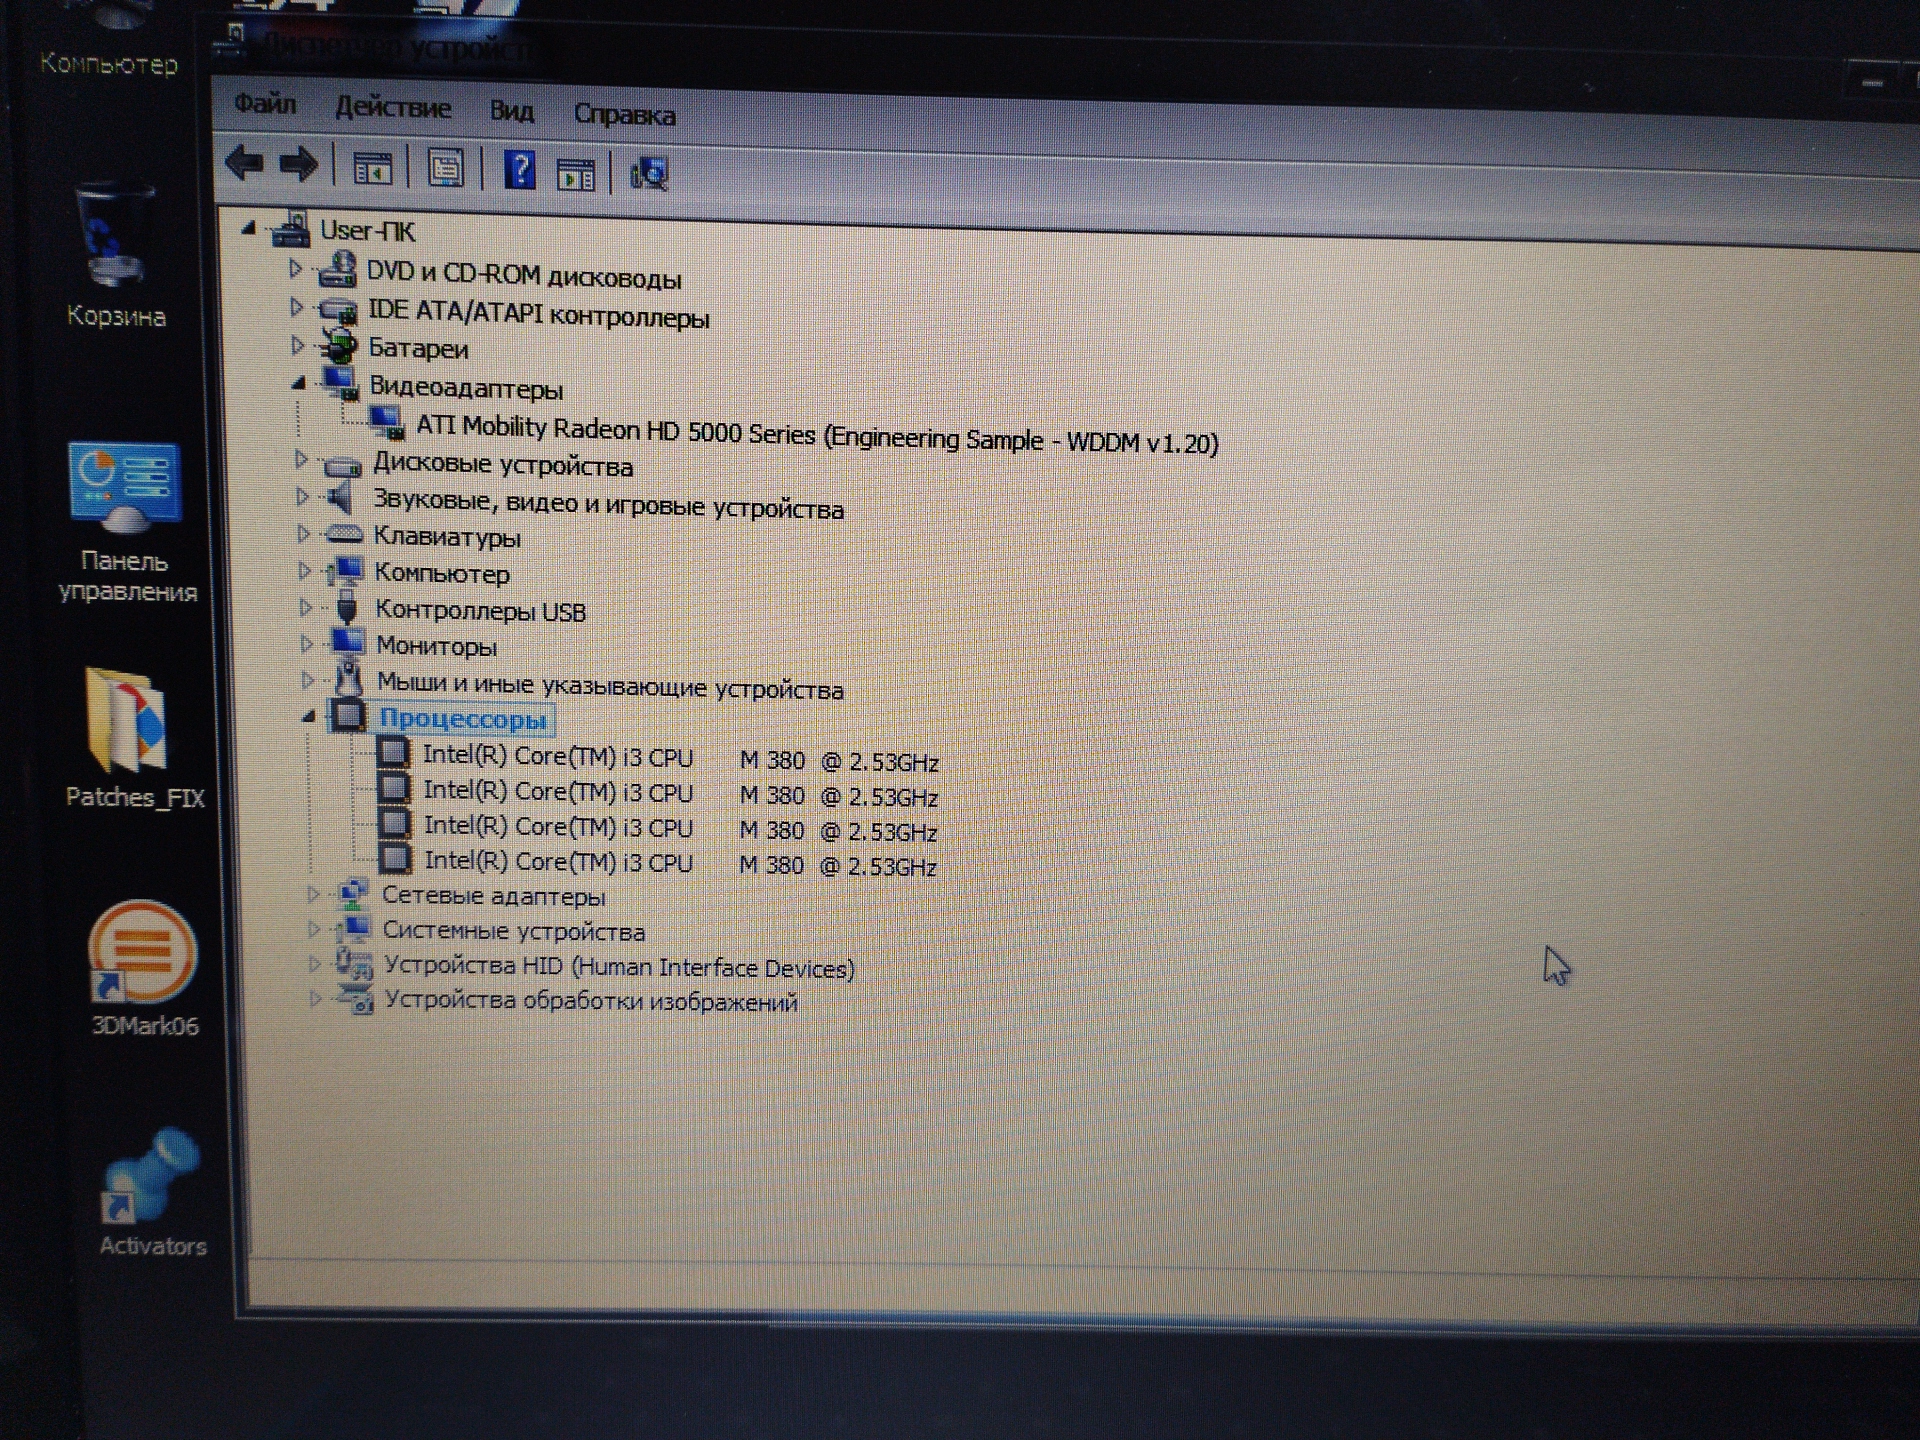Collapse the User-ПК root node
1920x1440 pixels.
click(x=248, y=229)
